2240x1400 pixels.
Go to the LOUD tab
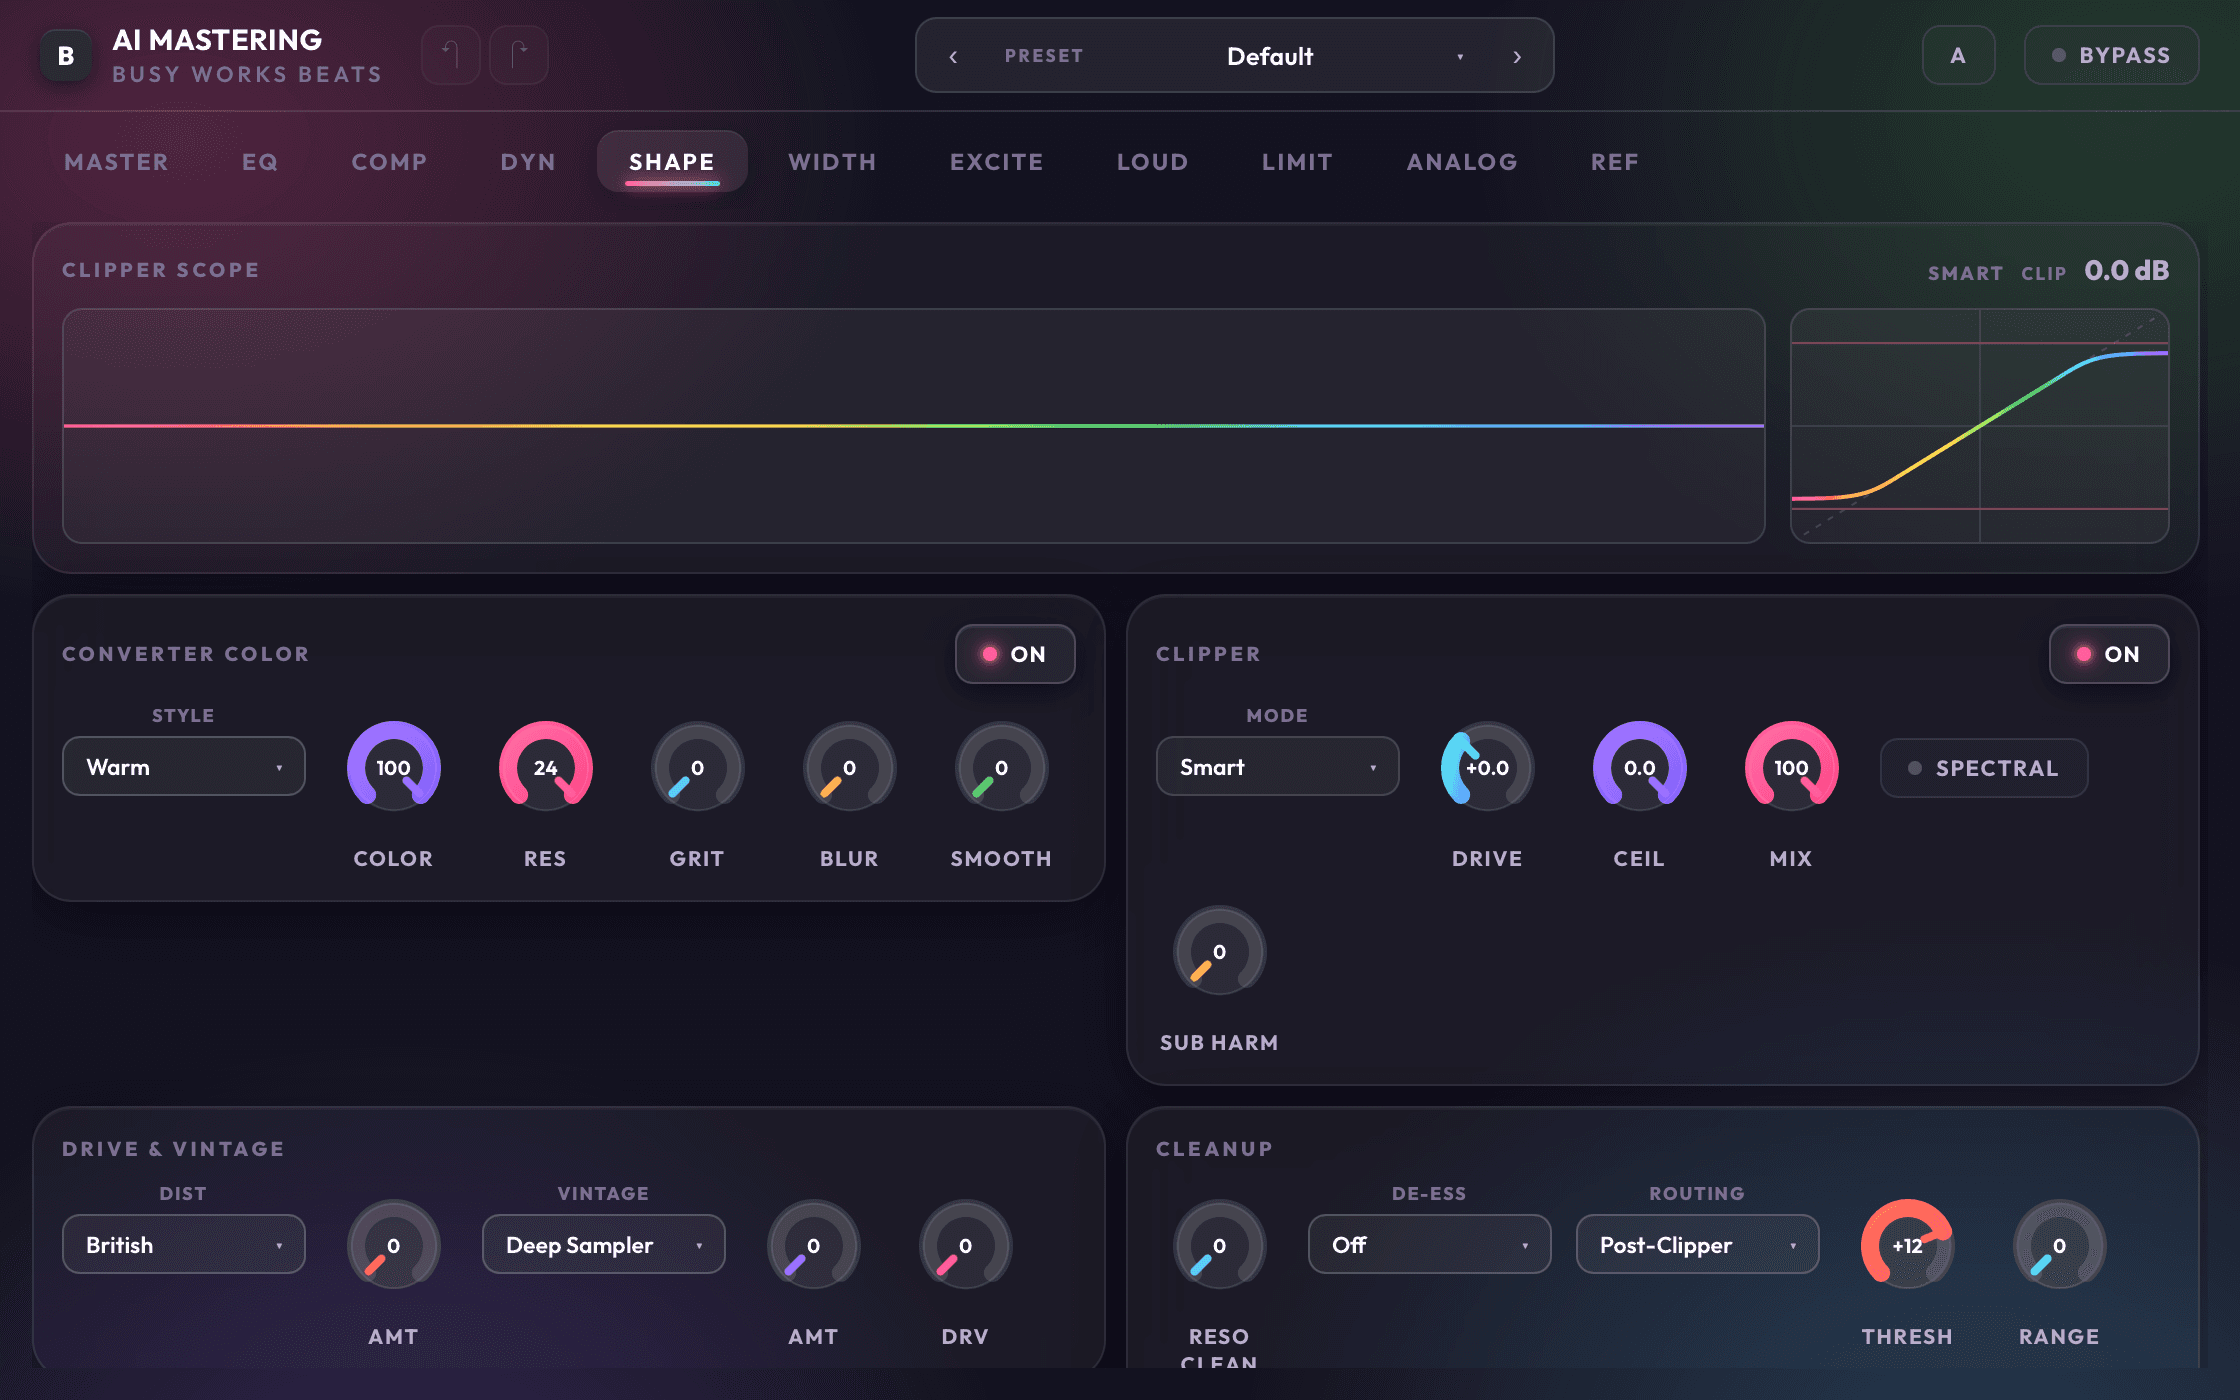click(1153, 162)
